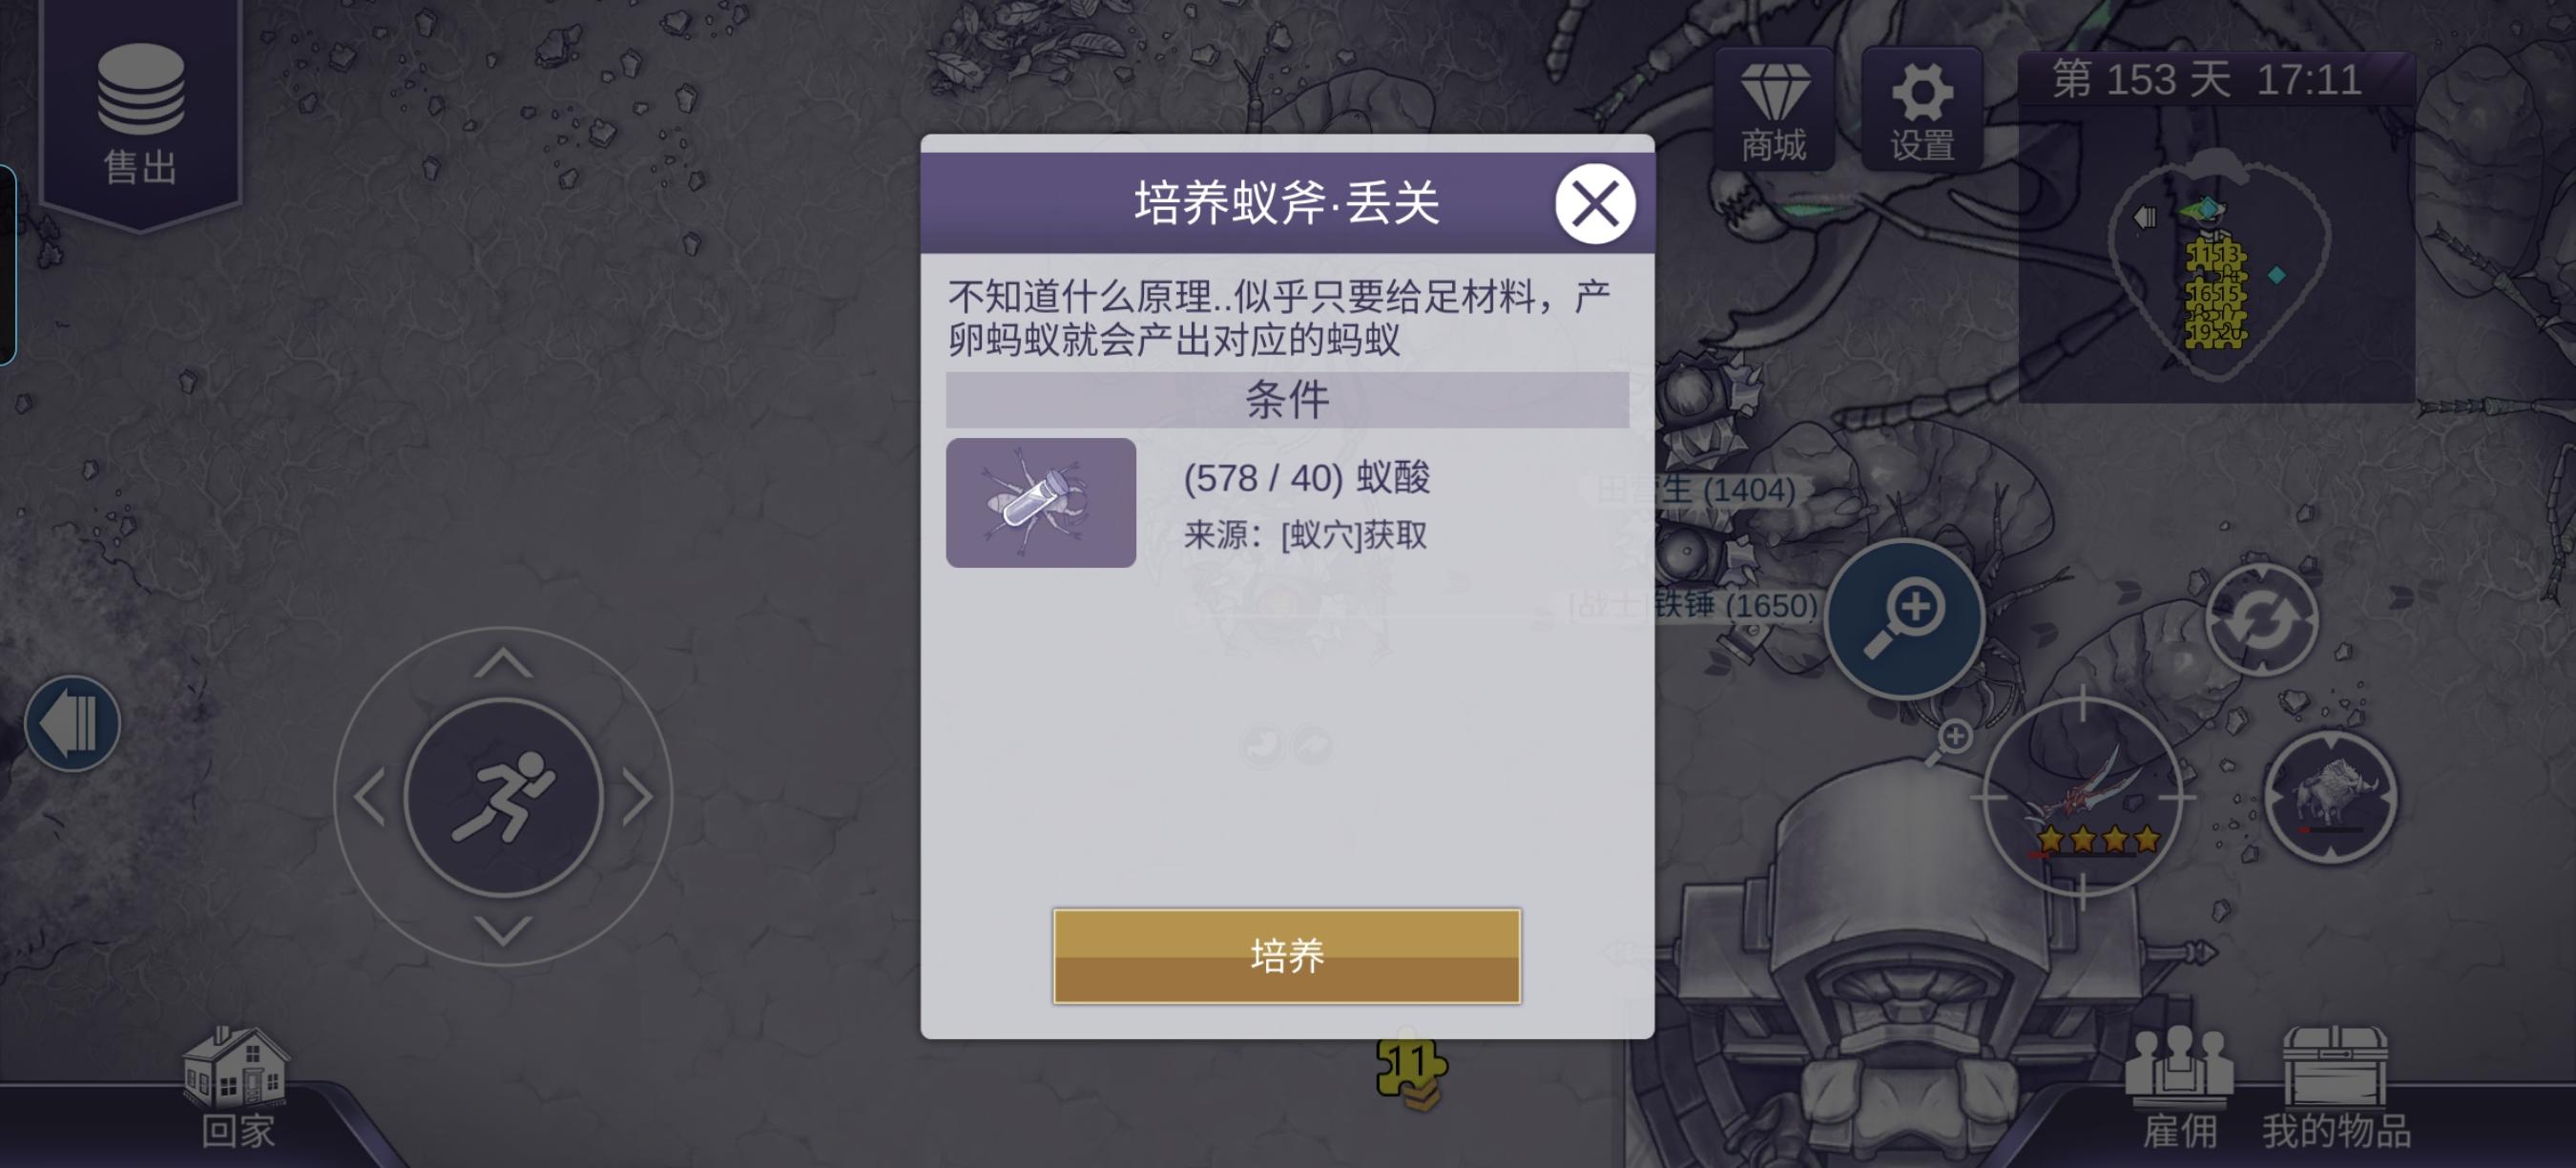
Task: Tap the running man sprint button
Action: [503, 797]
